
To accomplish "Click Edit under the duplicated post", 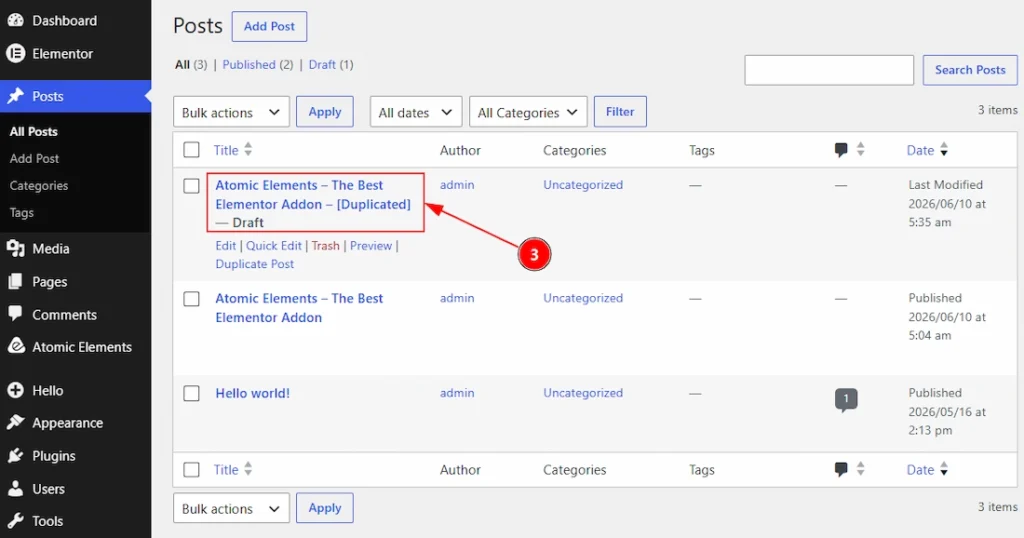I will 225,245.
